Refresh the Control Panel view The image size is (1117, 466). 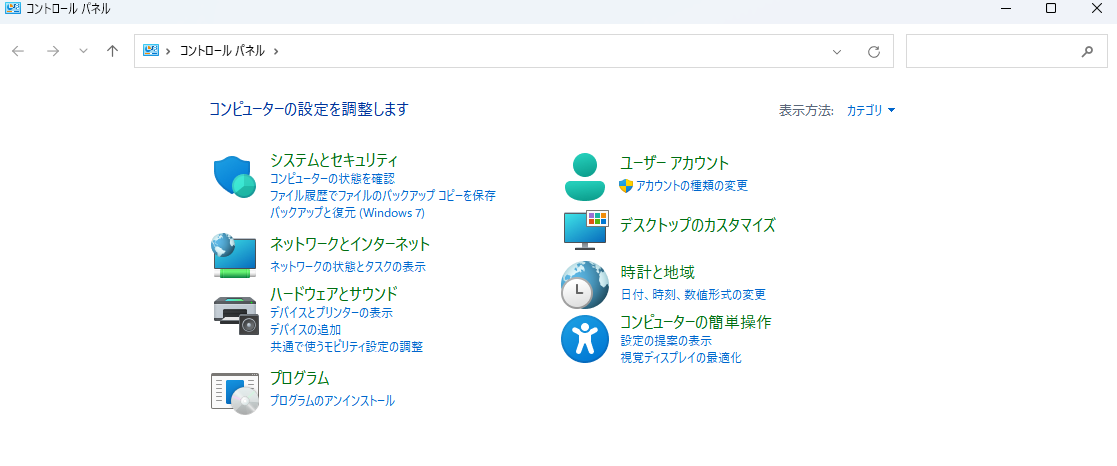click(x=874, y=51)
